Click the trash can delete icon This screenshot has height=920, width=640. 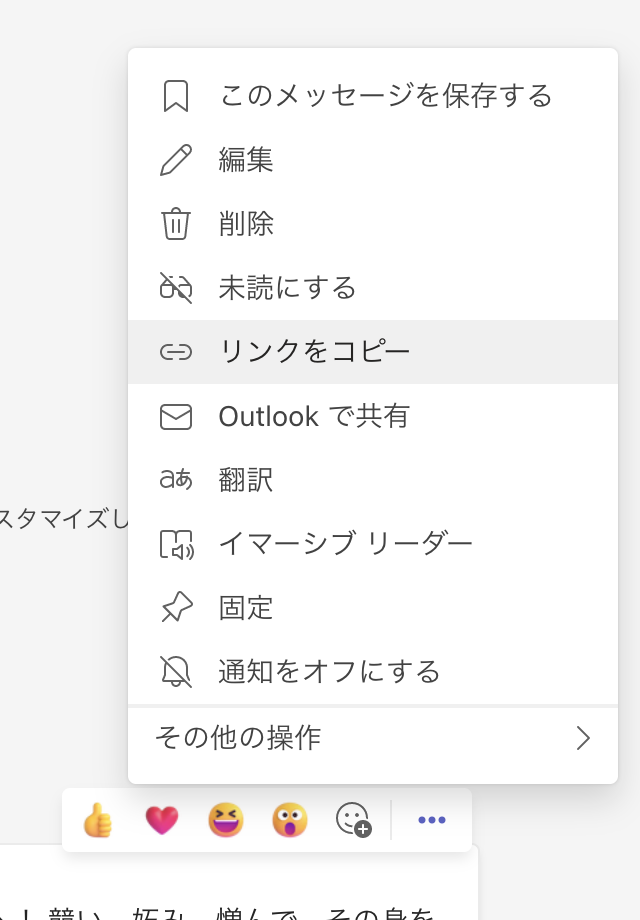coord(176,224)
